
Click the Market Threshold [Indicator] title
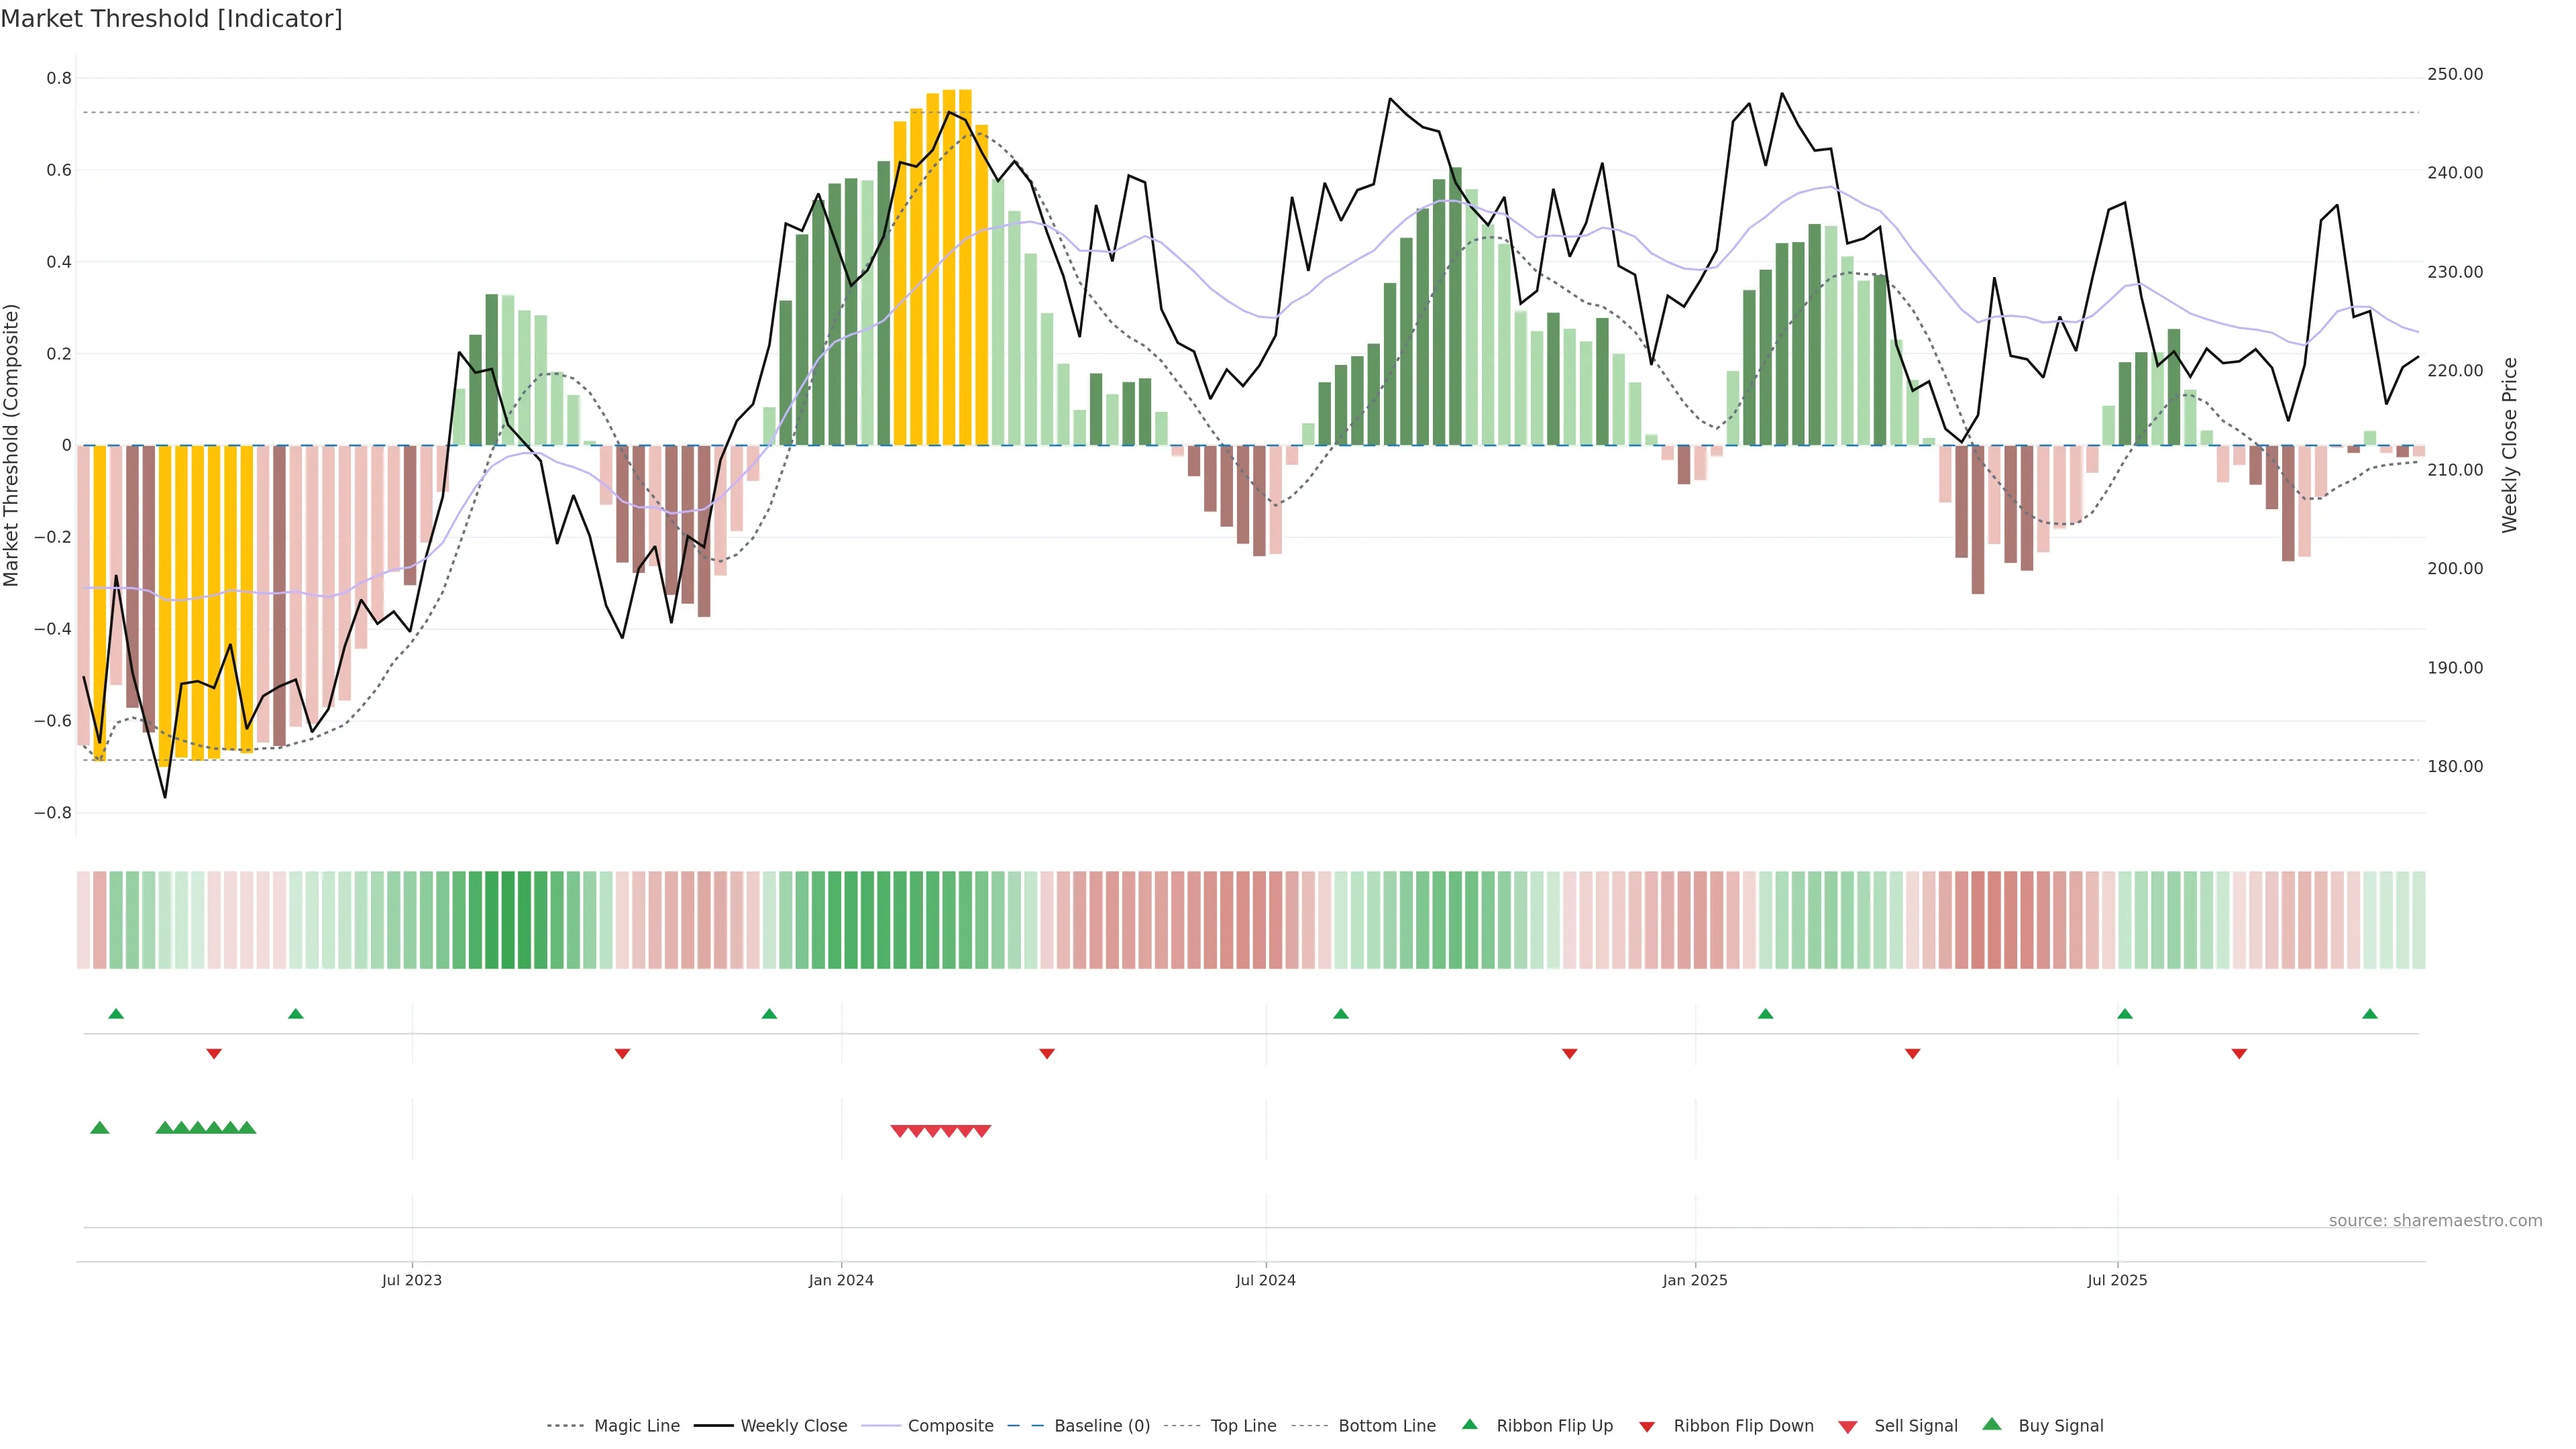pos(171,19)
